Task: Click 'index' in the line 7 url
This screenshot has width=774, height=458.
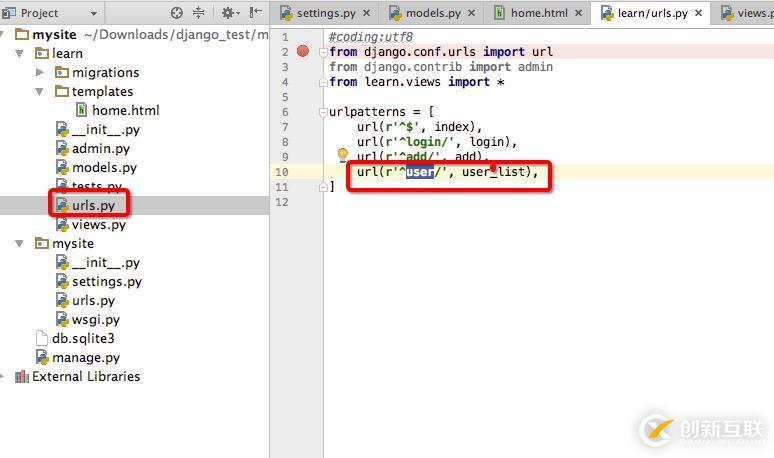Action: 452,127
